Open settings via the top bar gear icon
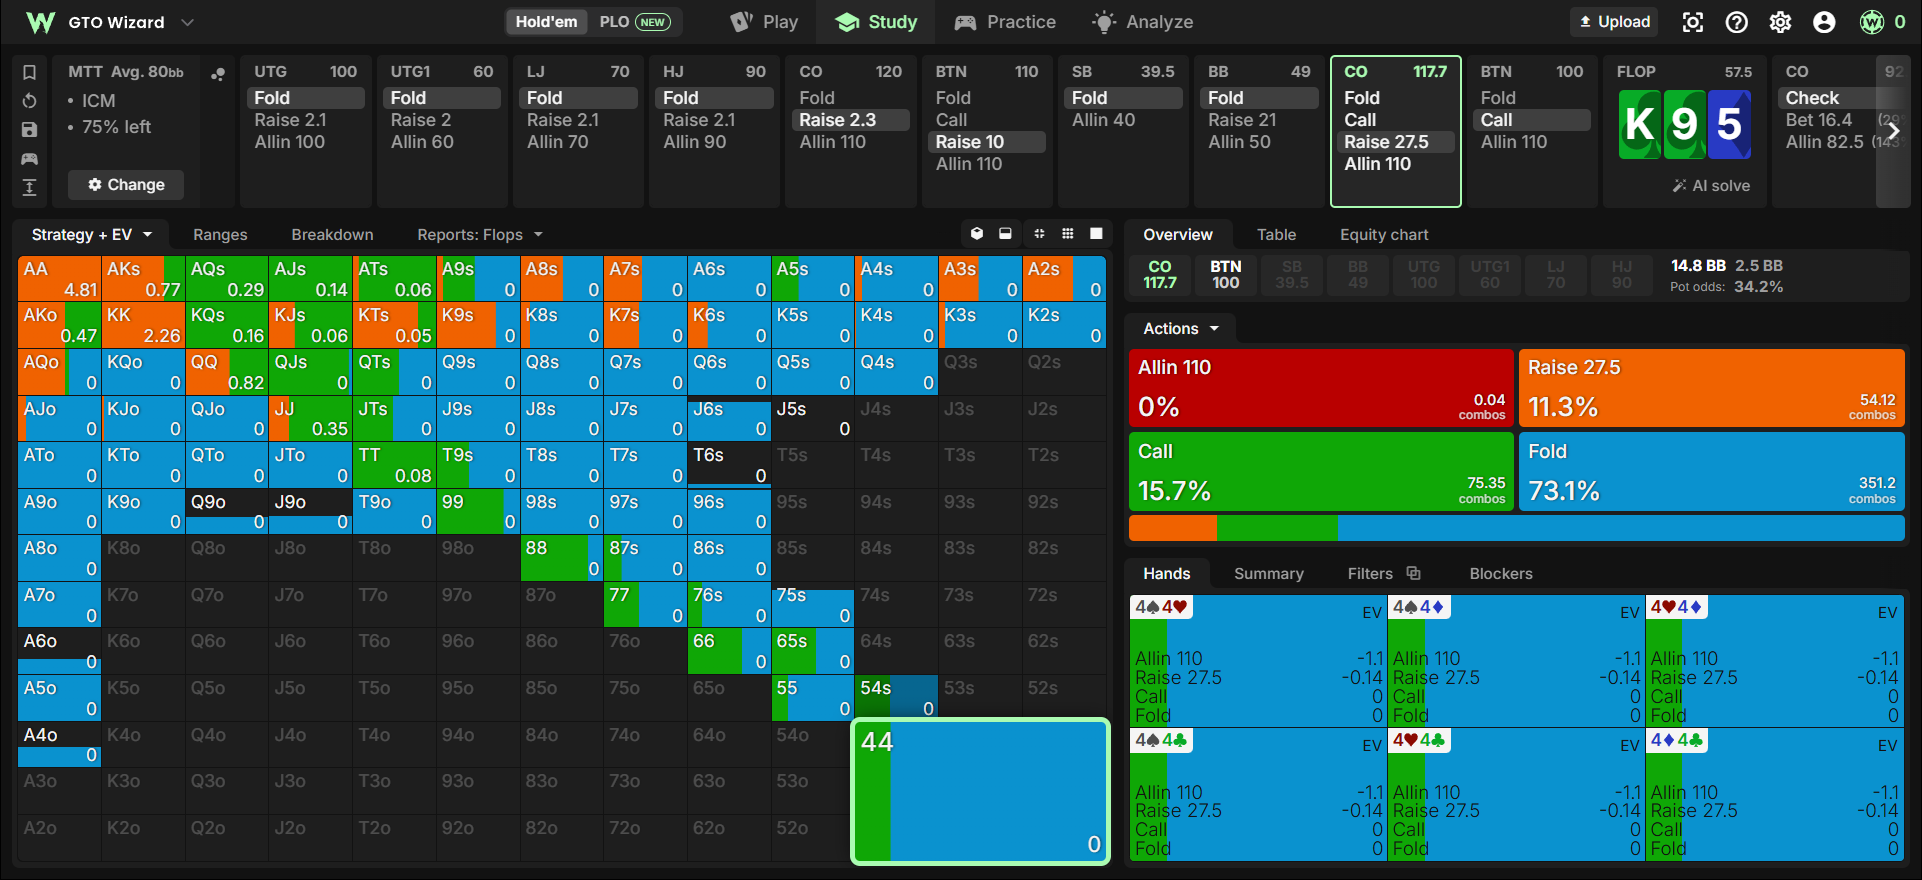The image size is (1922, 880). (x=1781, y=22)
